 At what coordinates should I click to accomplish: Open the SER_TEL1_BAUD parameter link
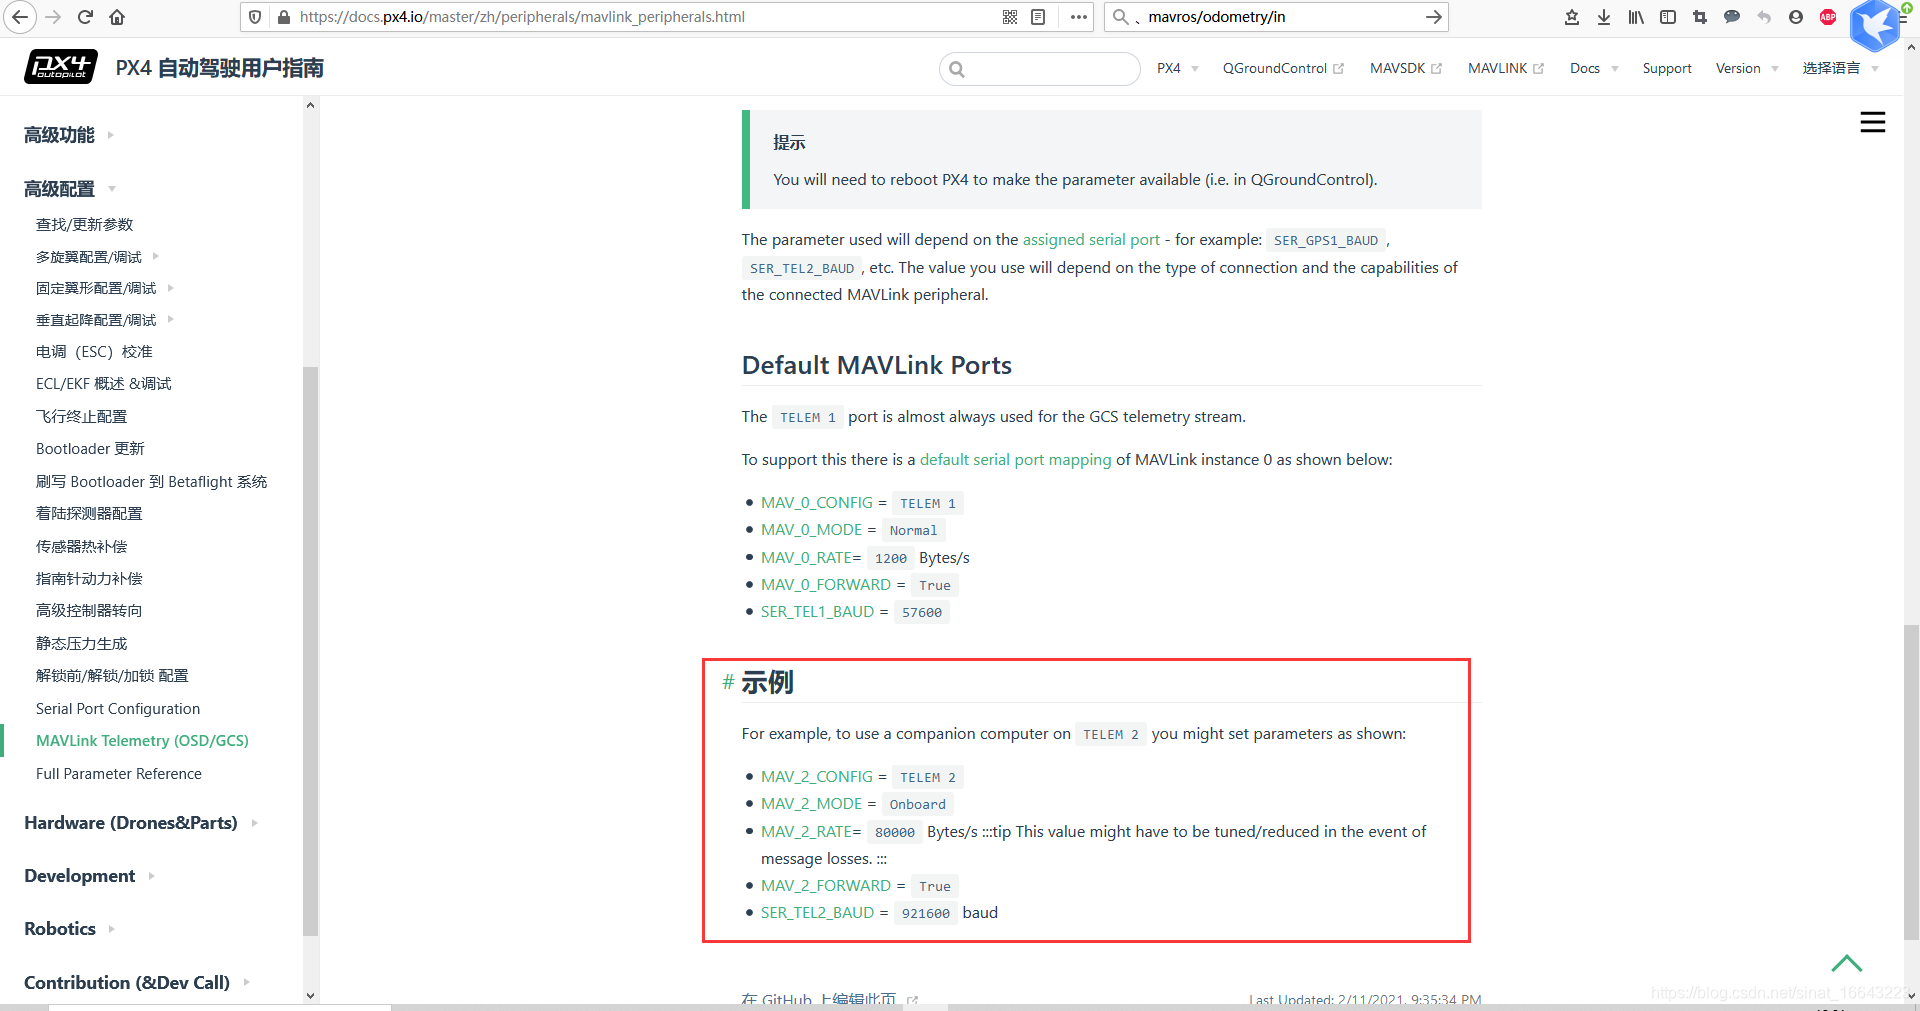(817, 611)
